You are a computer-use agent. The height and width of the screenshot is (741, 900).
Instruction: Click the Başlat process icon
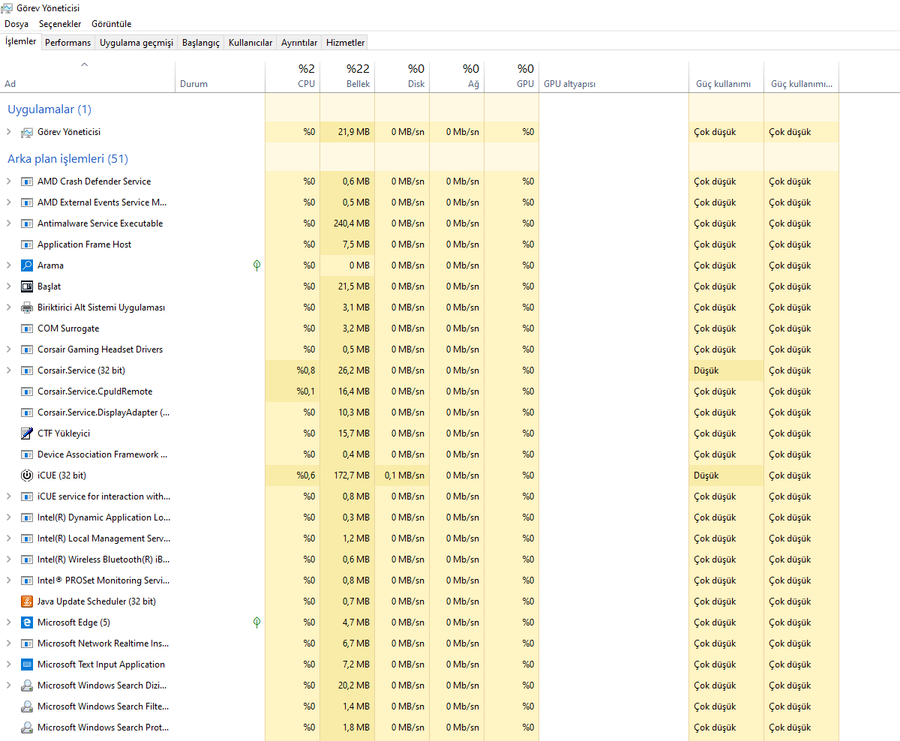tap(26, 286)
